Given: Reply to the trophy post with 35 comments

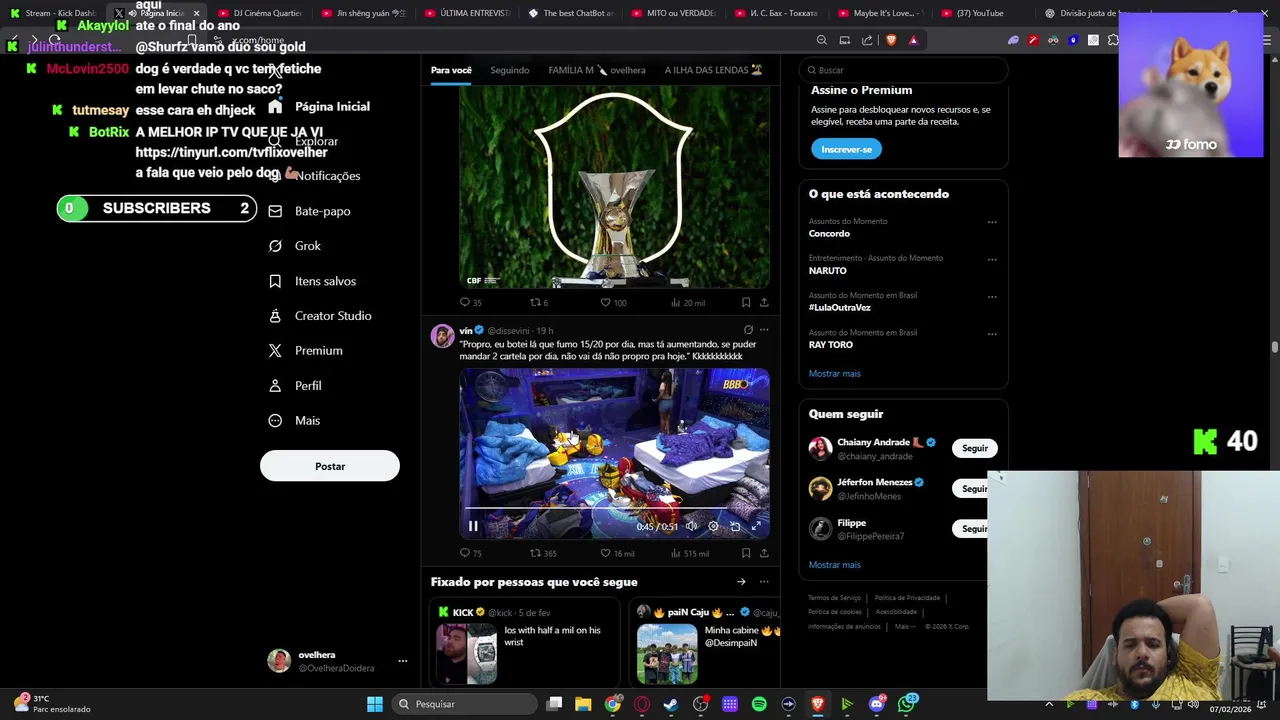Looking at the screenshot, I should (x=470, y=303).
